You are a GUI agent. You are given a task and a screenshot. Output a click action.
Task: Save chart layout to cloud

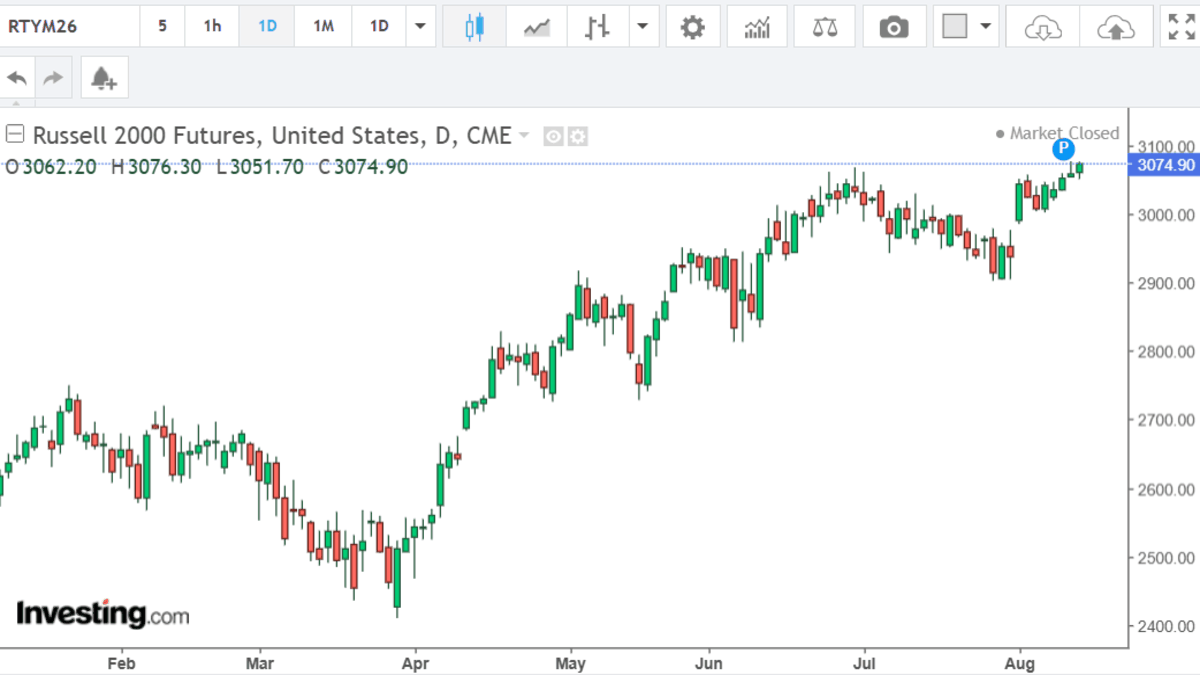pyautogui.click(x=1115, y=28)
